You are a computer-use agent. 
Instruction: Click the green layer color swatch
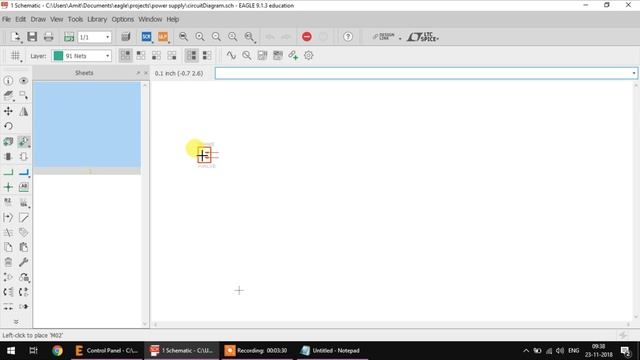[58, 56]
